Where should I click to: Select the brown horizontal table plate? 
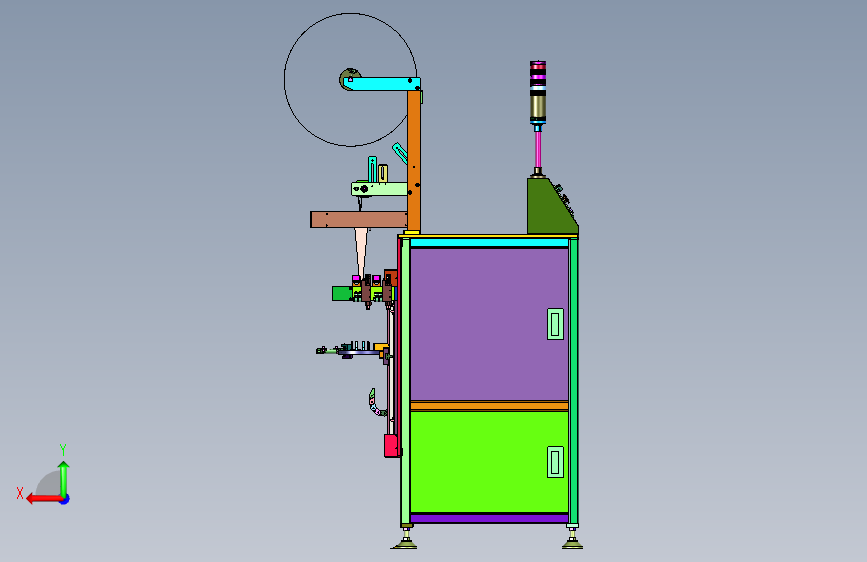tap(359, 220)
